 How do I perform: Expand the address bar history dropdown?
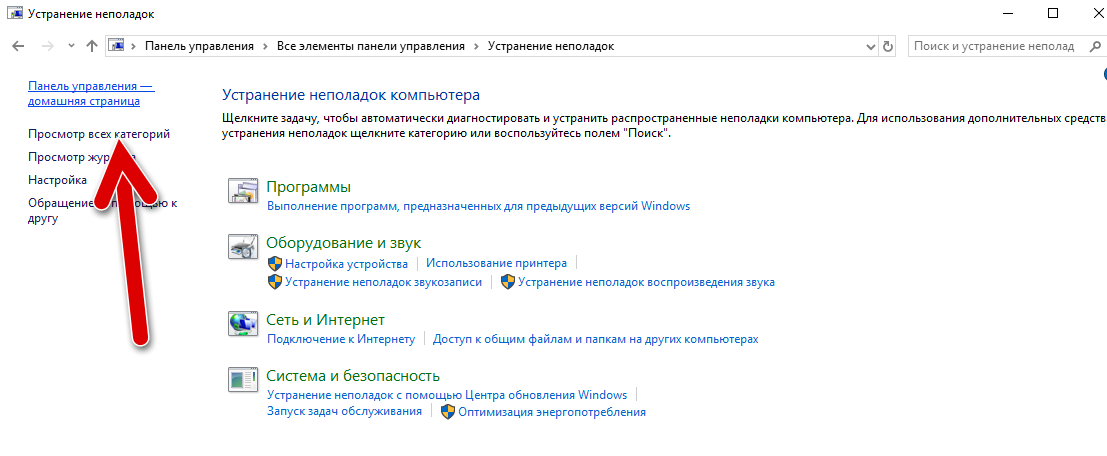coord(870,46)
